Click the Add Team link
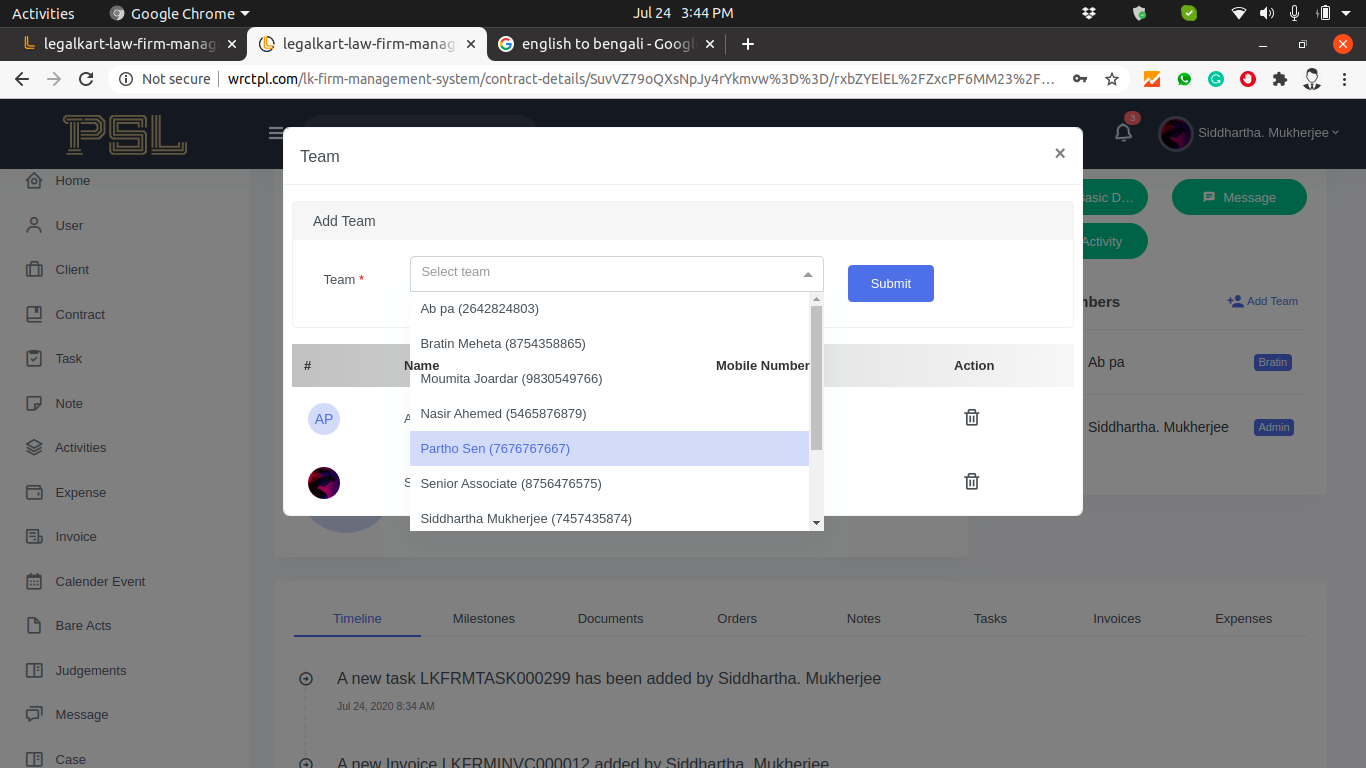1366x768 pixels. click(x=1262, y=301)
